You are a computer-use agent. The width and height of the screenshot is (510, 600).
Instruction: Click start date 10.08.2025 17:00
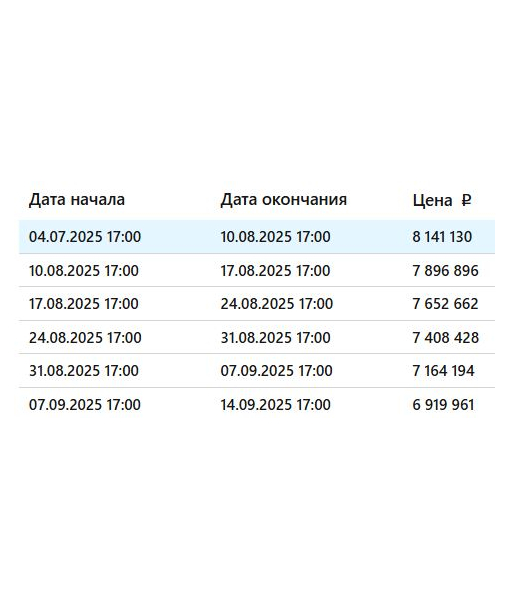click(x=84, y=271)
